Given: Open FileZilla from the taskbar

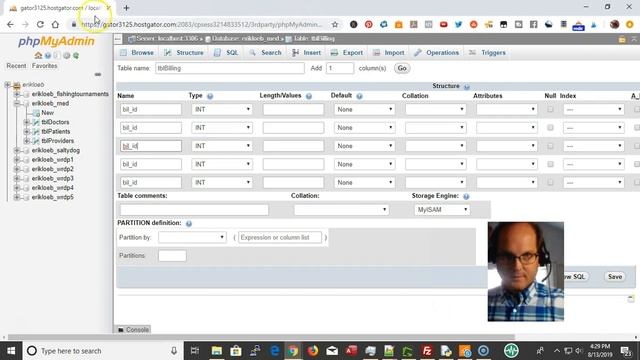Looking at the screenshot, I should [427, 351].
